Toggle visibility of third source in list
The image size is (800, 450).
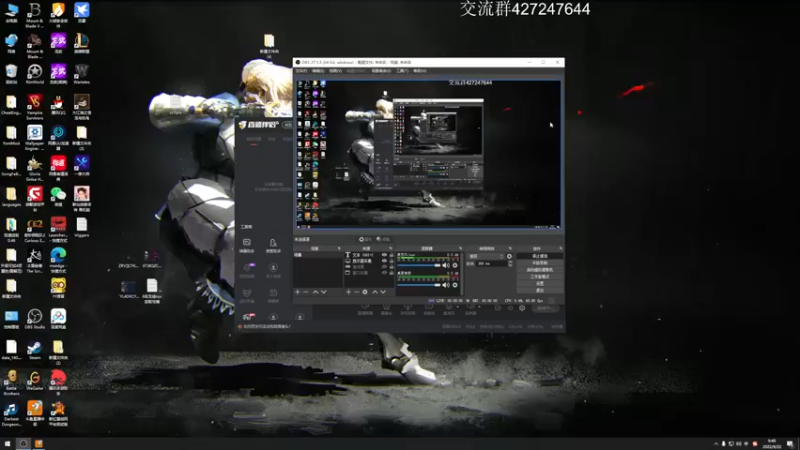click(x=384, y=267)
